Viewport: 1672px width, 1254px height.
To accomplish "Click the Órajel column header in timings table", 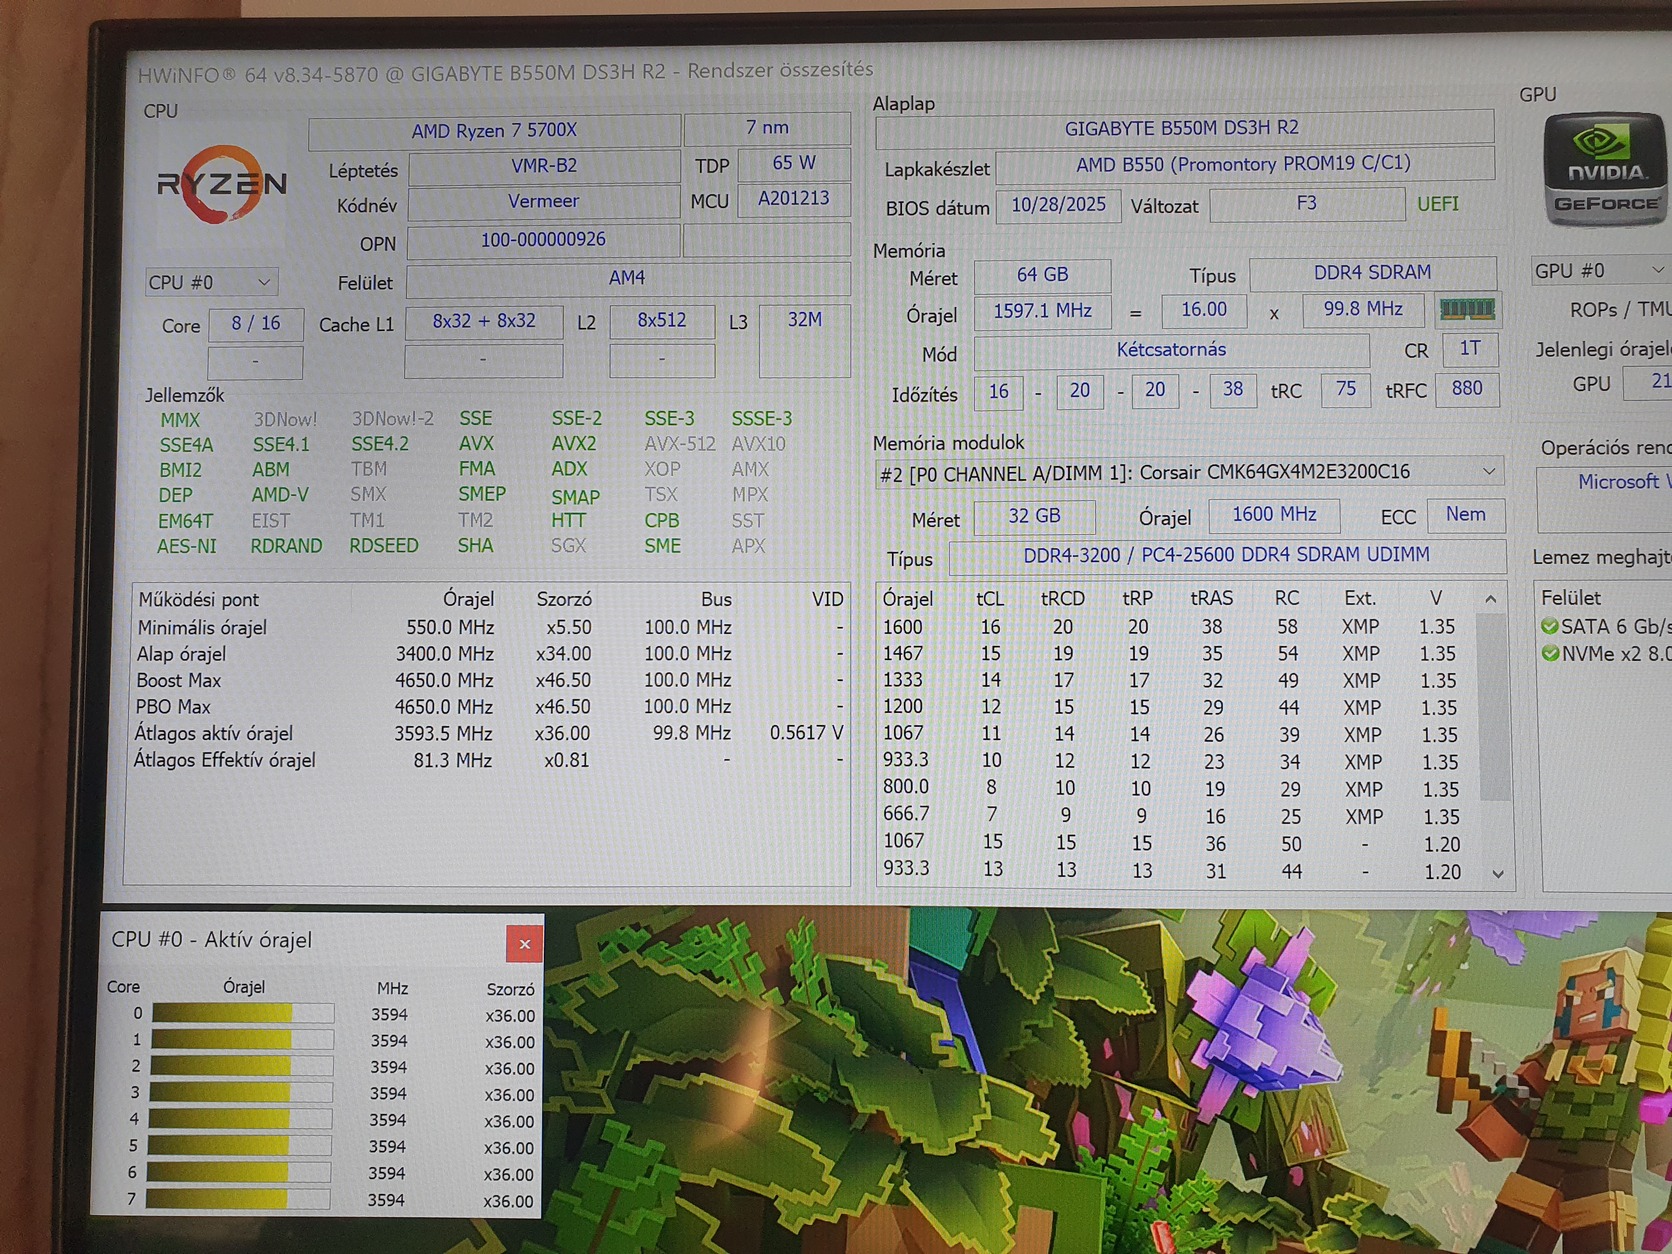I will tap(908, 598).
